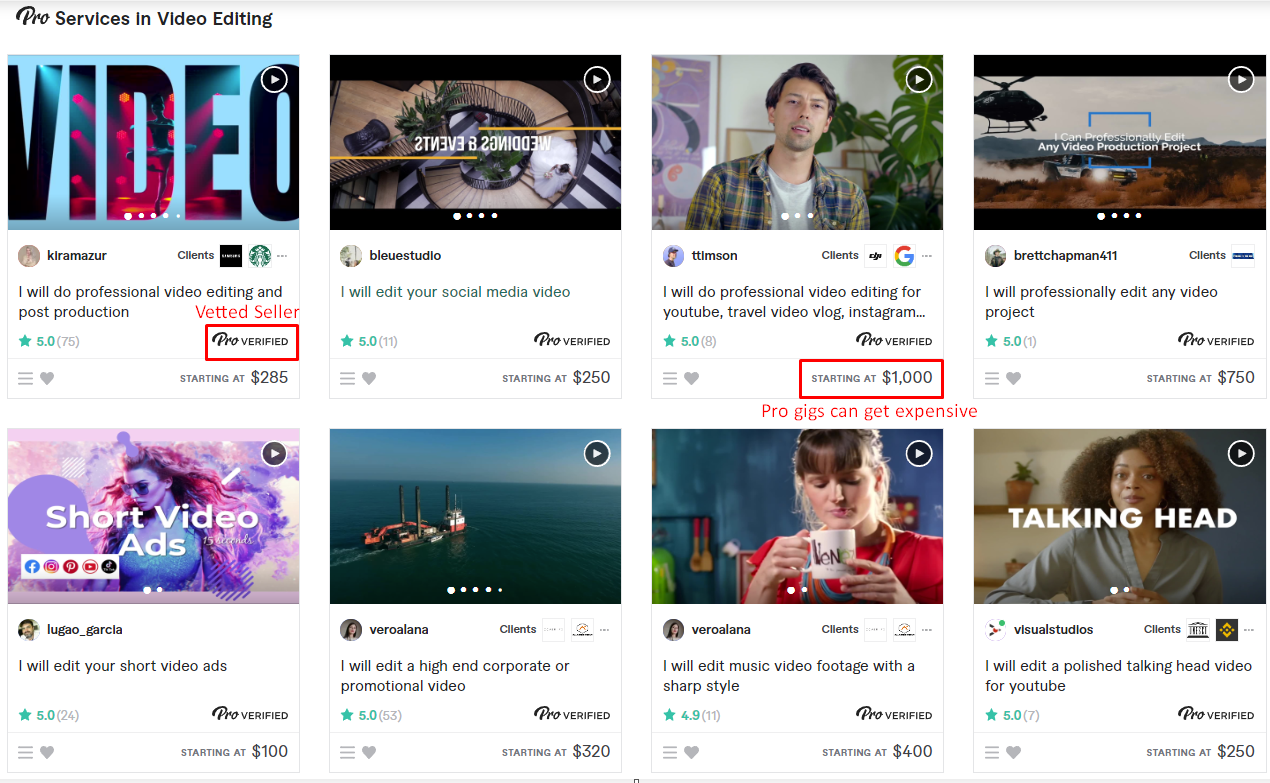Play the visualstudios talking head preview
1270x783 pixels.
[1241, 454]
